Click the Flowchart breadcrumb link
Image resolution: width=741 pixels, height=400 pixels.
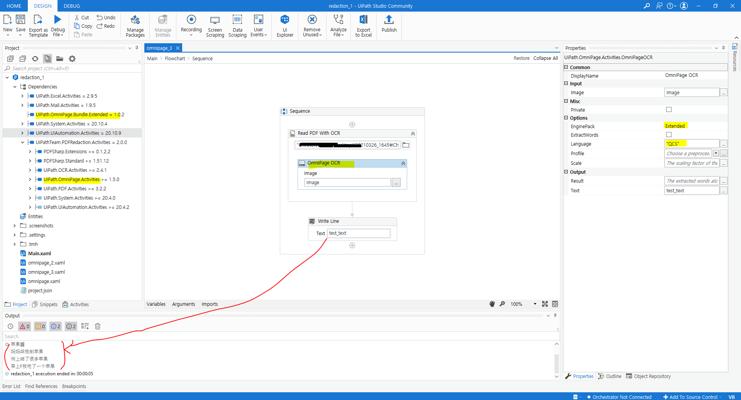175,59
